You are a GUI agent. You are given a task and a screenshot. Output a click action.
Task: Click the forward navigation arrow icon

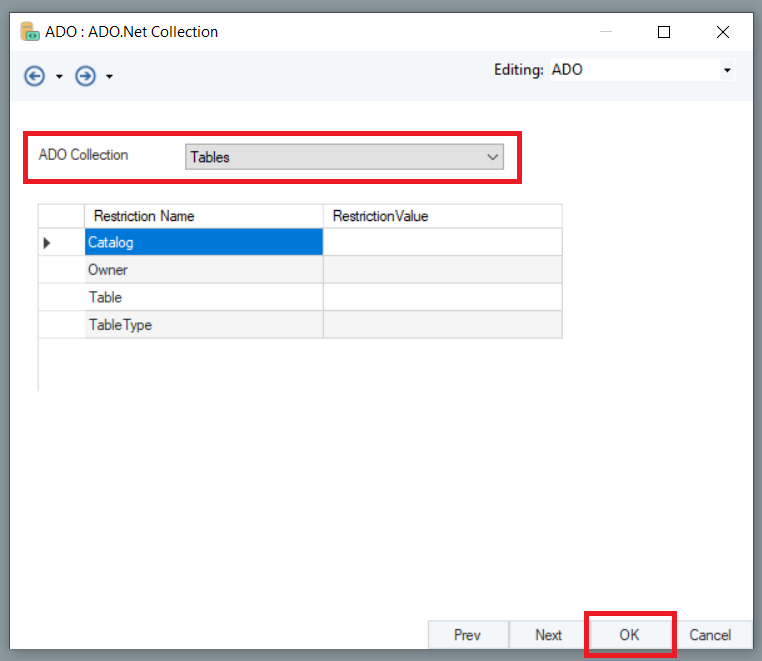tap(86, 76)
